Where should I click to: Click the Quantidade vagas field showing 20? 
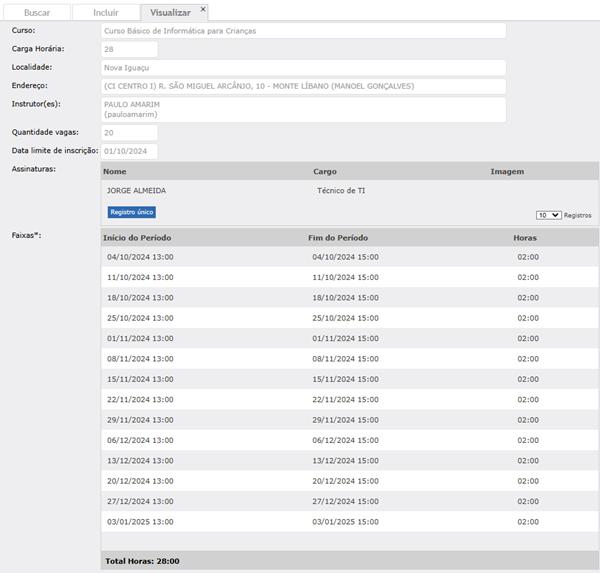[129, 132]
